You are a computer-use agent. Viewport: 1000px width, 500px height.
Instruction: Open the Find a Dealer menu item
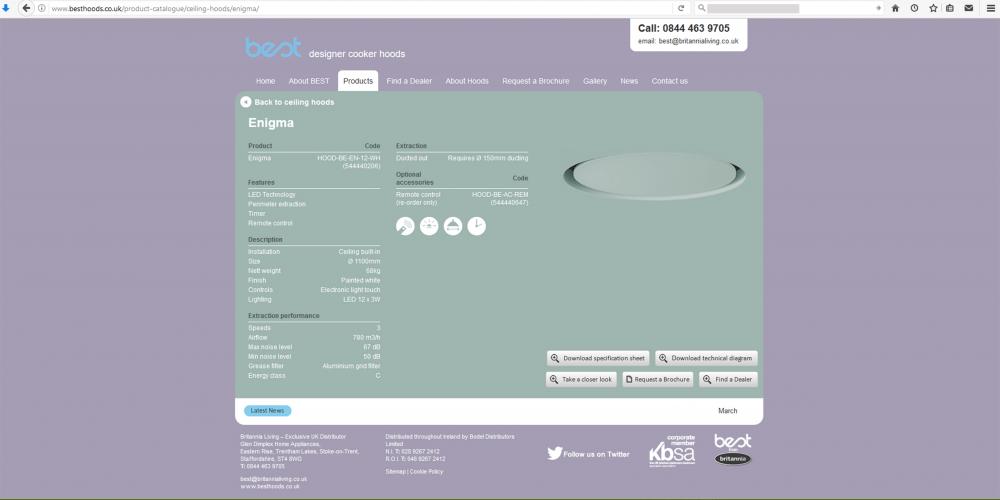coord(409,81)
